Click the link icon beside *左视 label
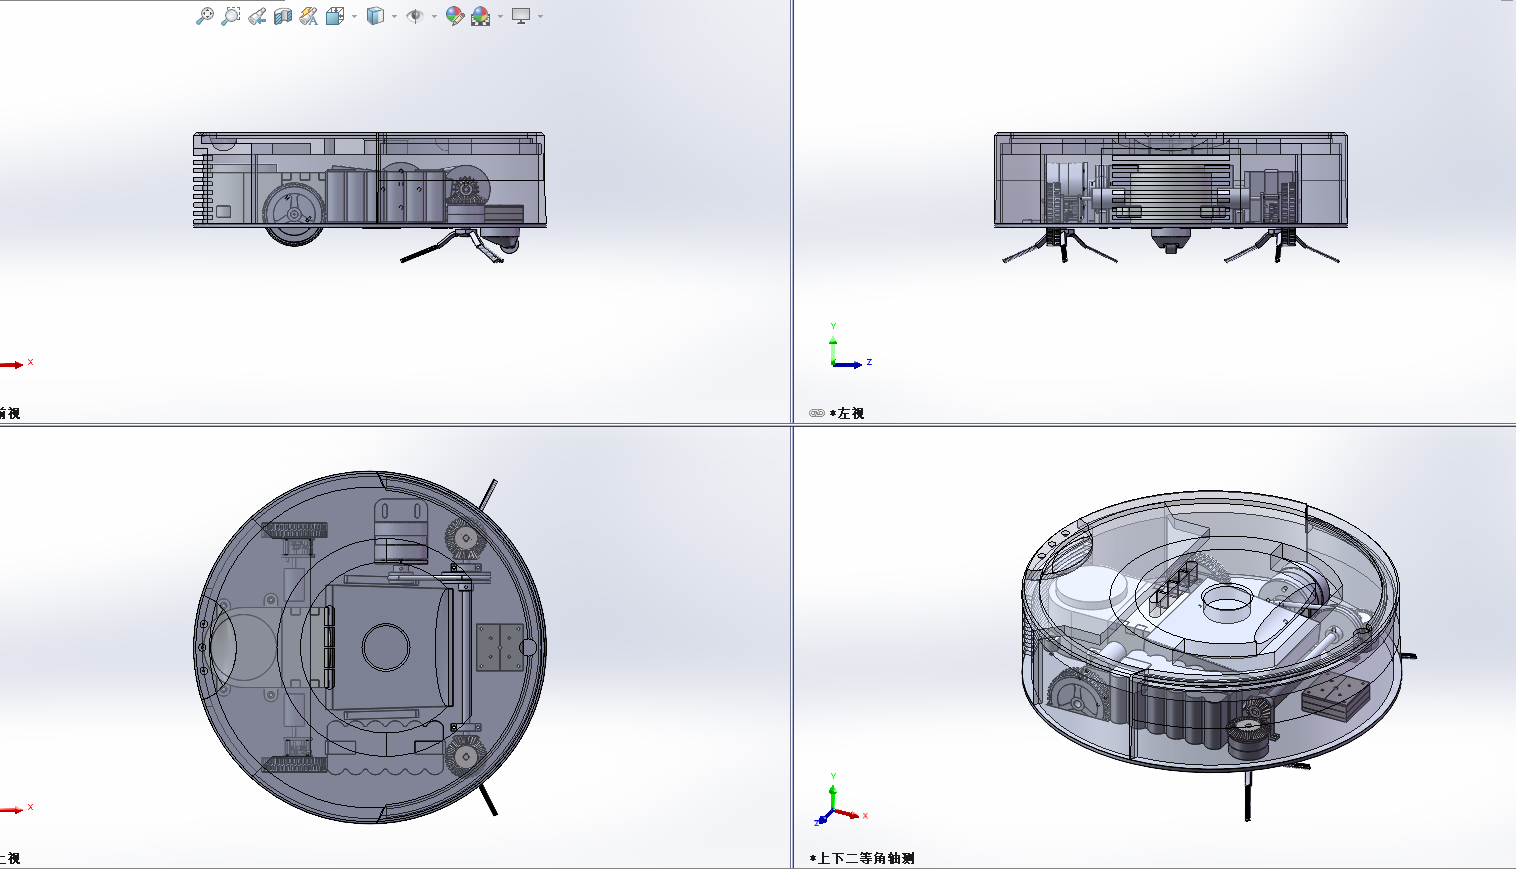 point(817,413)
